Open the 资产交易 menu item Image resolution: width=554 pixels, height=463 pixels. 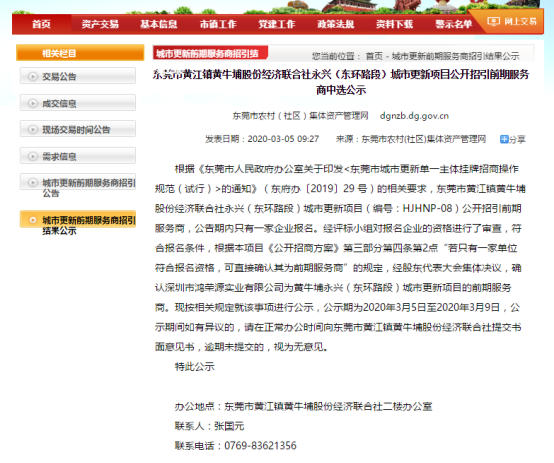coord(100,24)
